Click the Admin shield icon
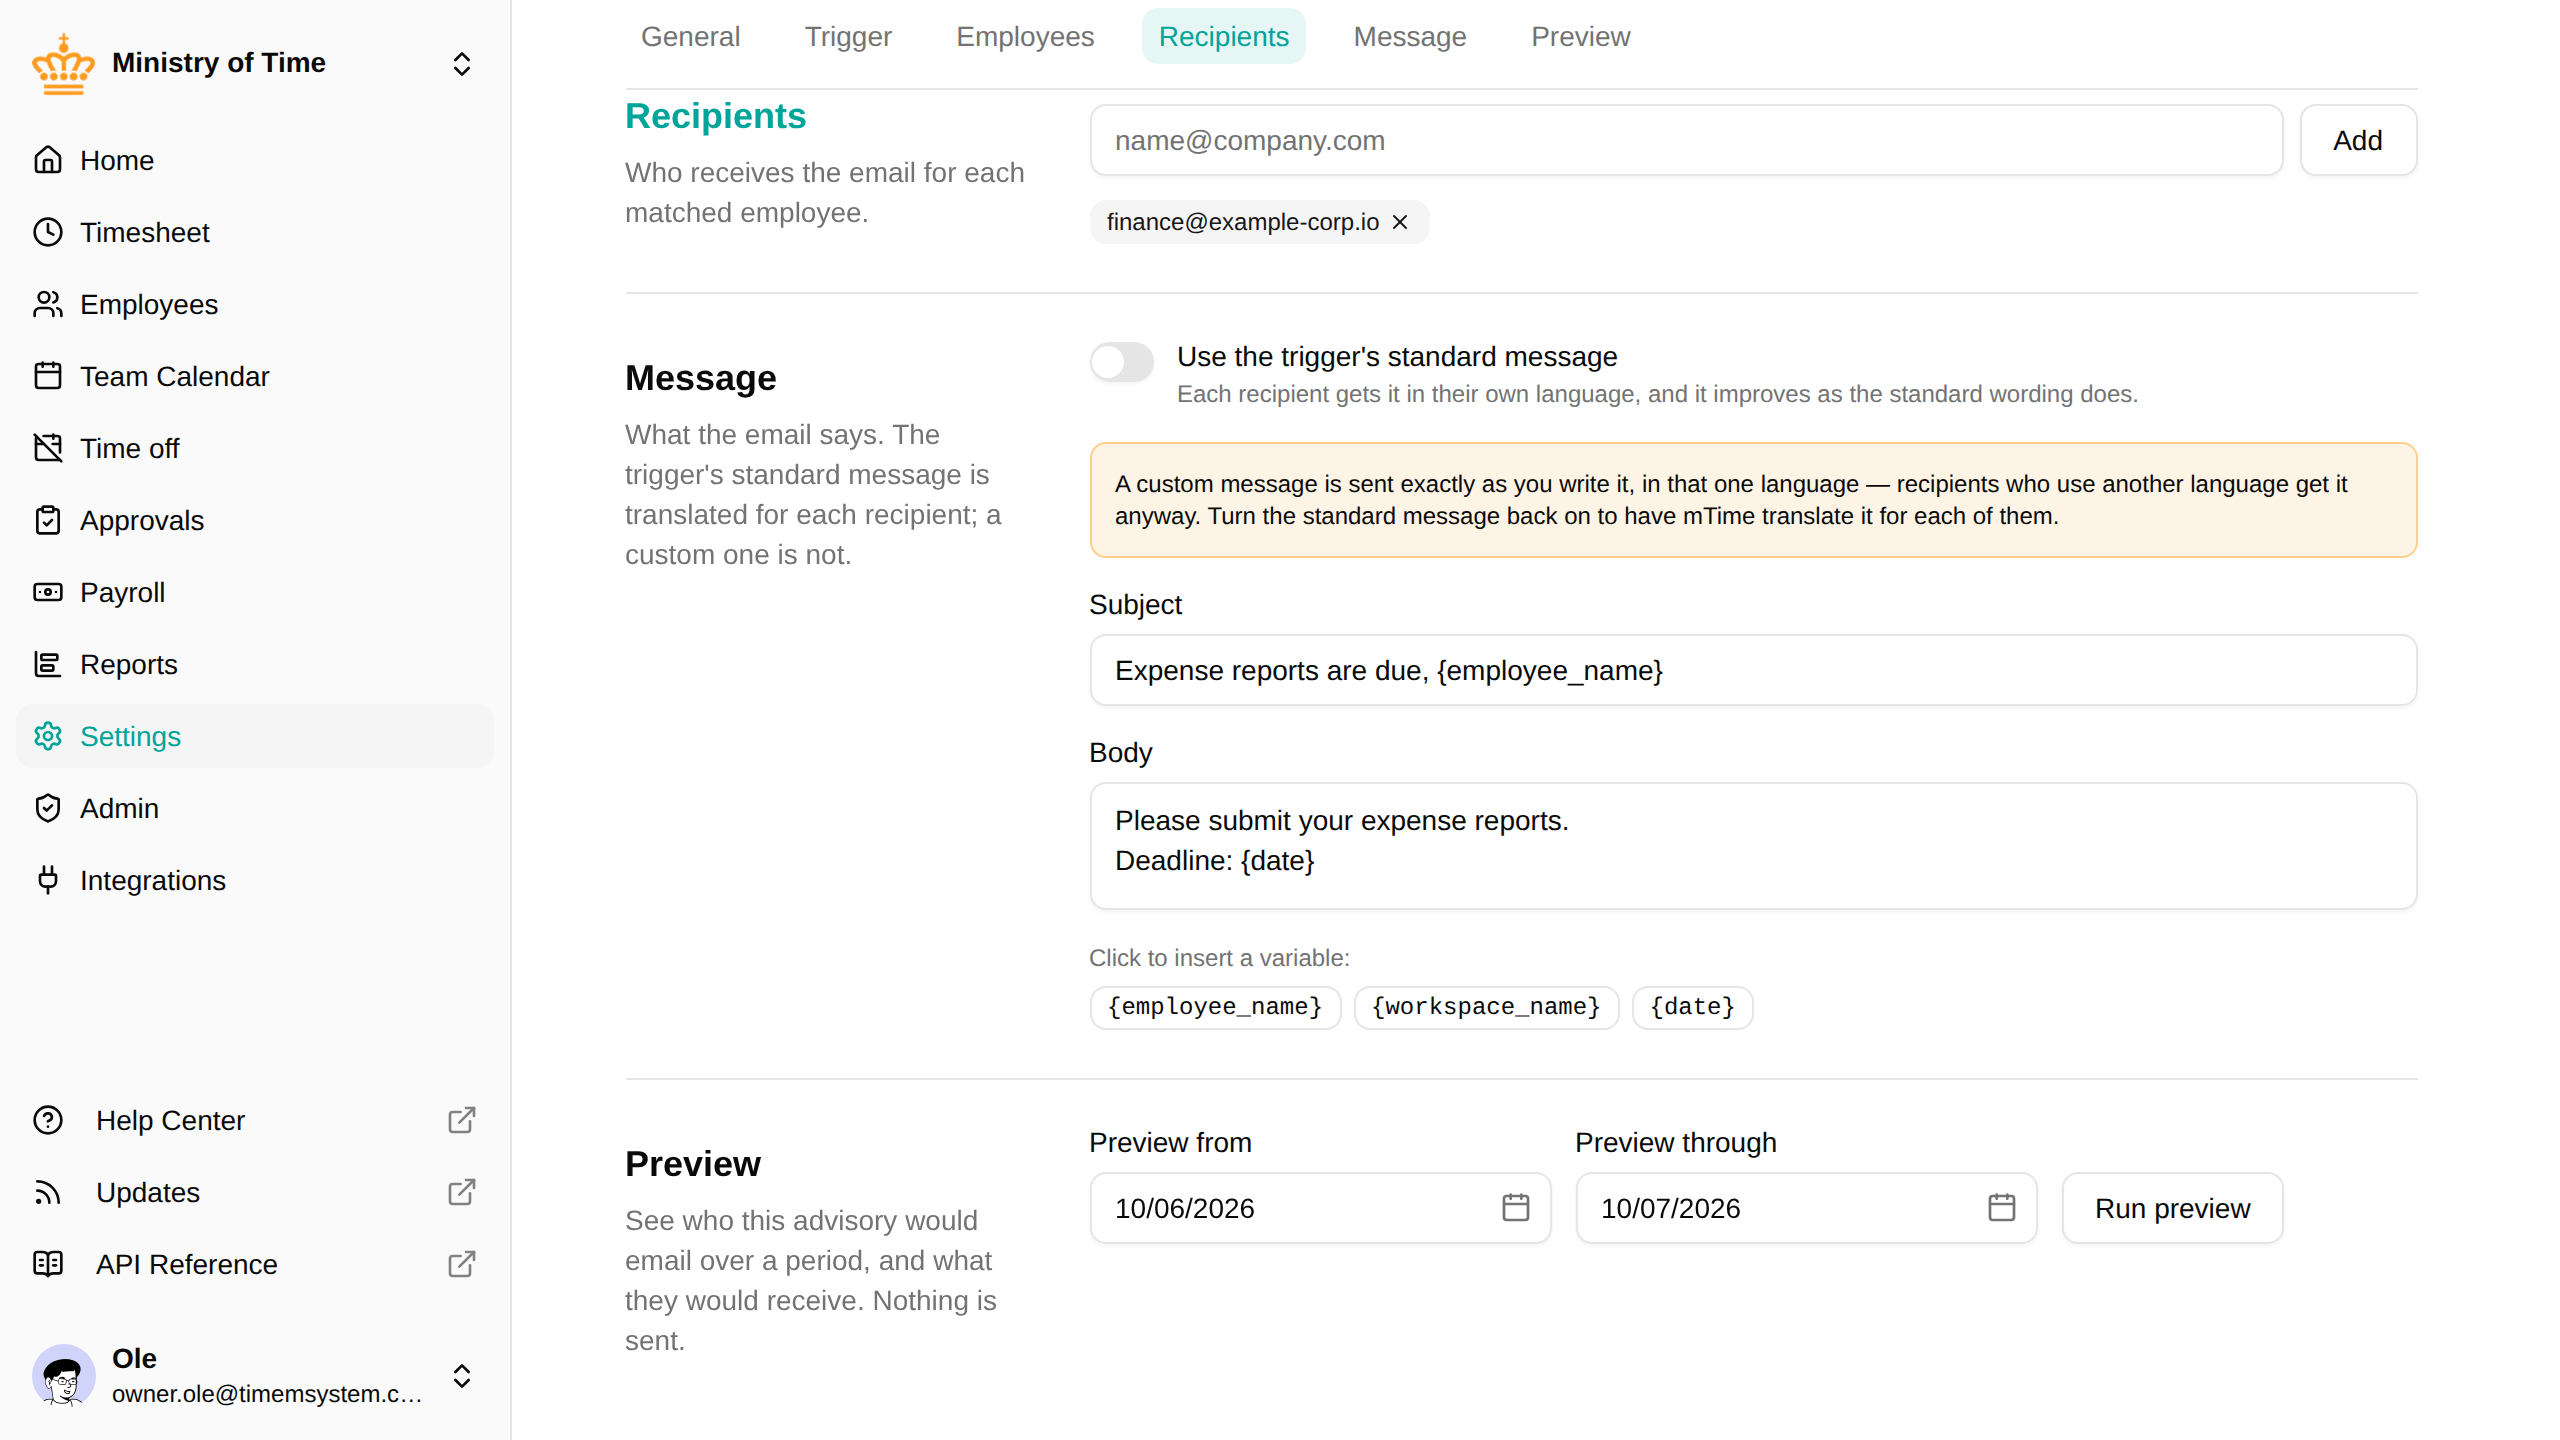 tap(48, 808)
